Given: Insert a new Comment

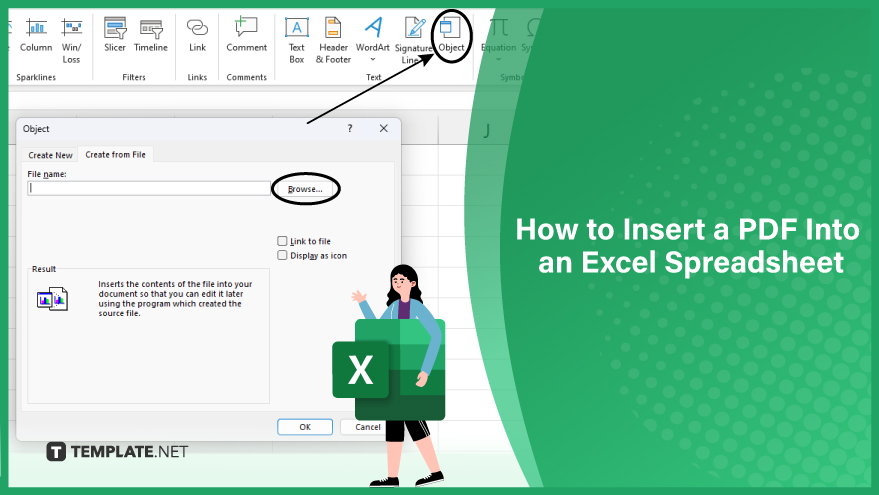Looking at the screenshot, I should pos(247,35).
